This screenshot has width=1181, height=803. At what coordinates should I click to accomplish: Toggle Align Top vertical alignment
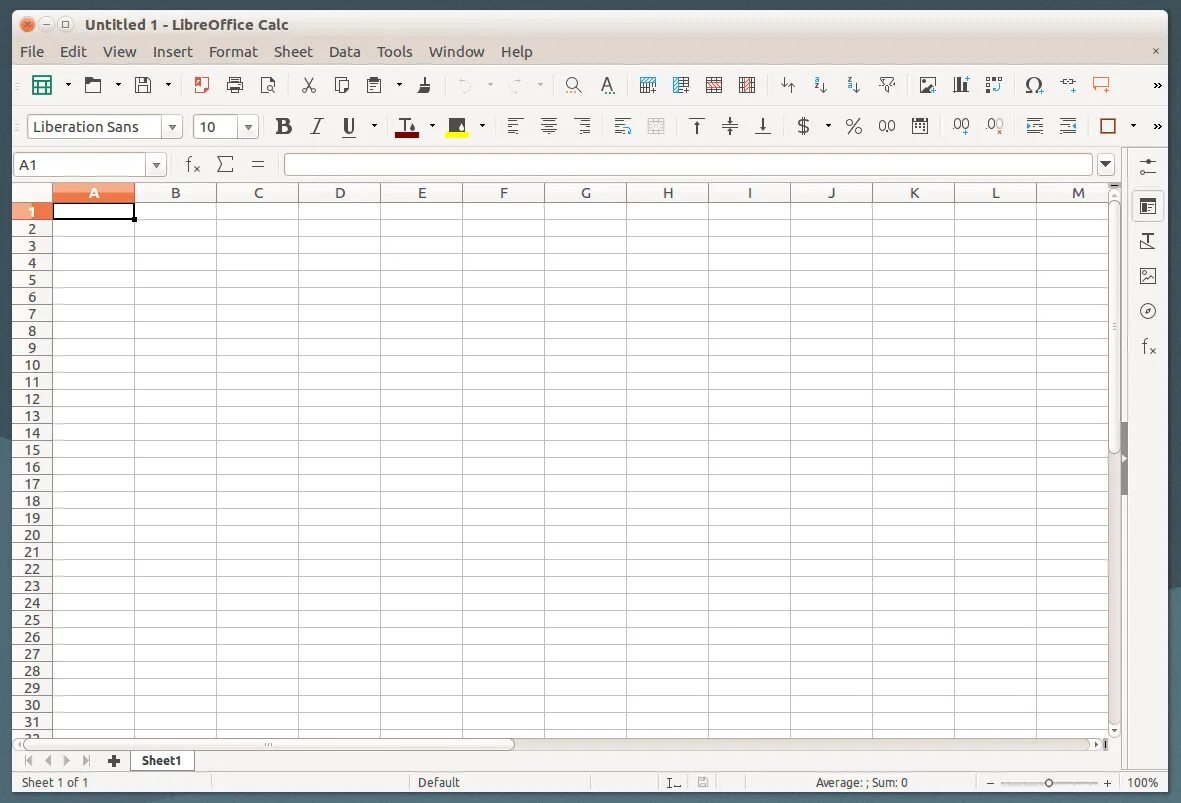697,127
